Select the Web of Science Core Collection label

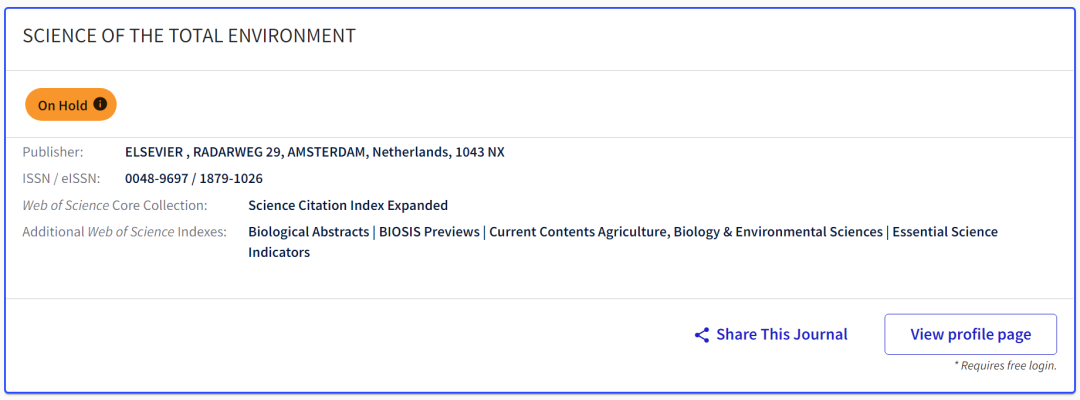tap(115, 205)
